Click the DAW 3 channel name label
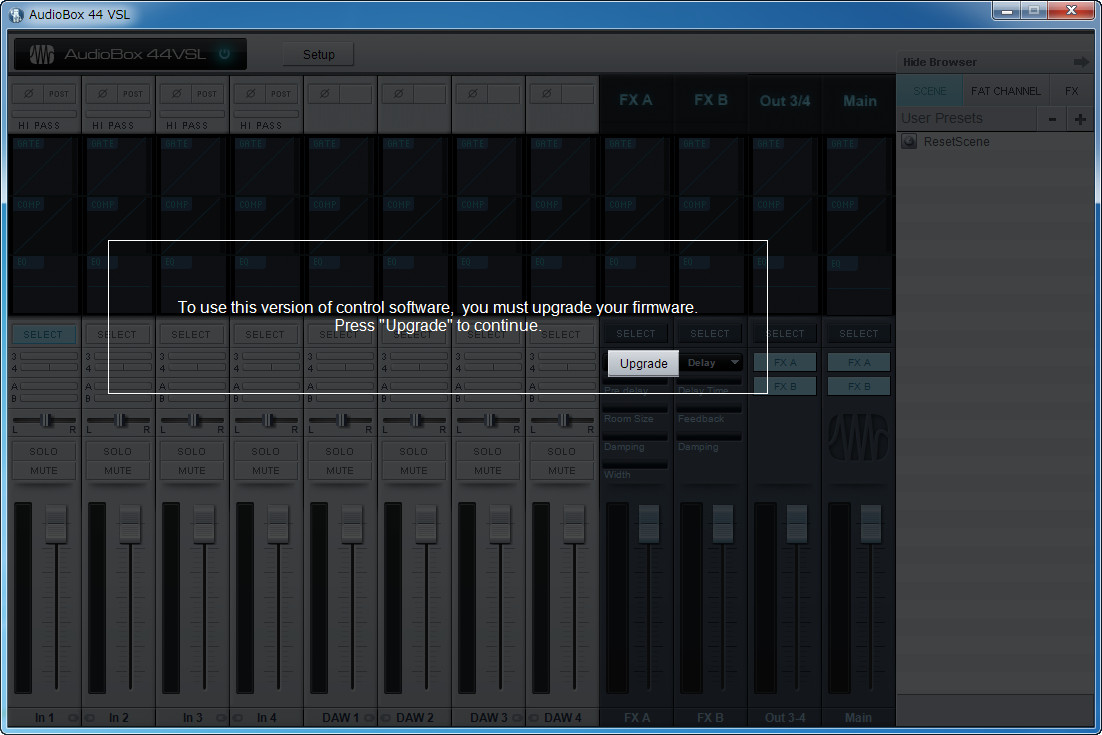The image size is (1102, 735). click(488, 717)
